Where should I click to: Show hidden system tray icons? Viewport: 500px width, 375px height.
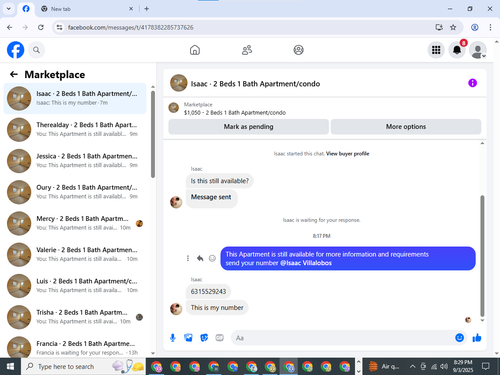click(x=412, y=367)
